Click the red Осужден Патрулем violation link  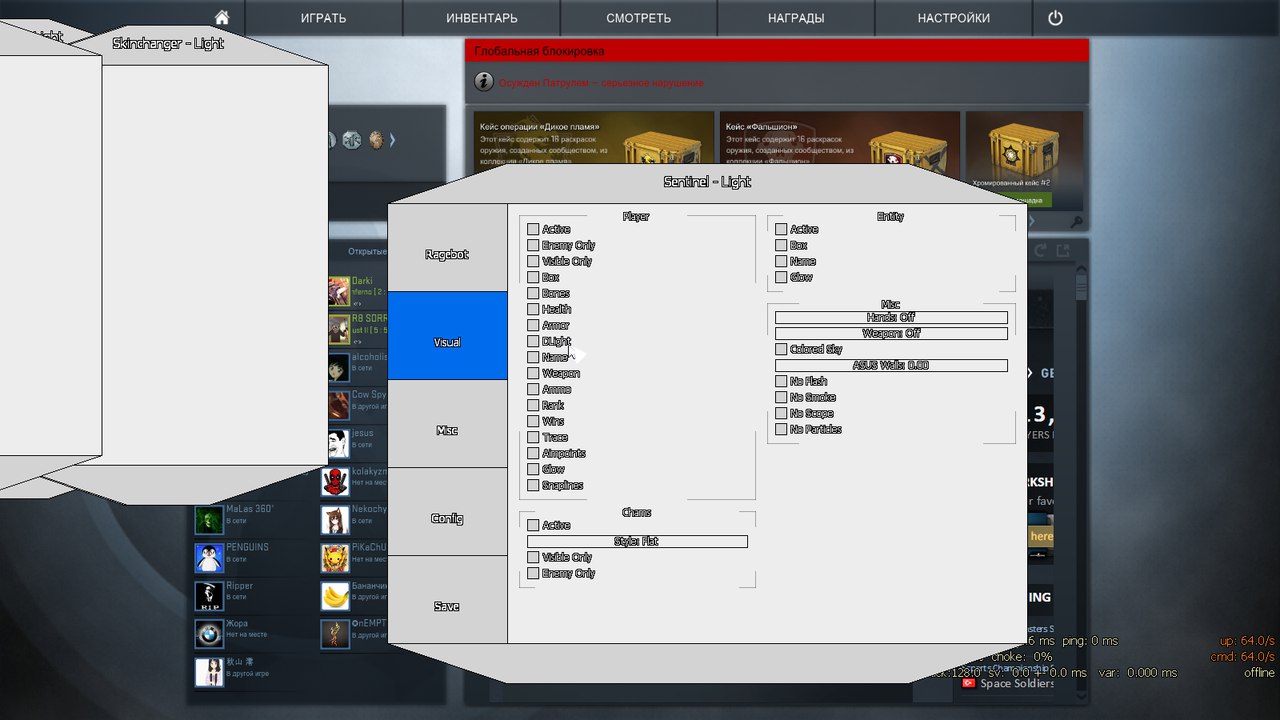(x=601, y=83)
